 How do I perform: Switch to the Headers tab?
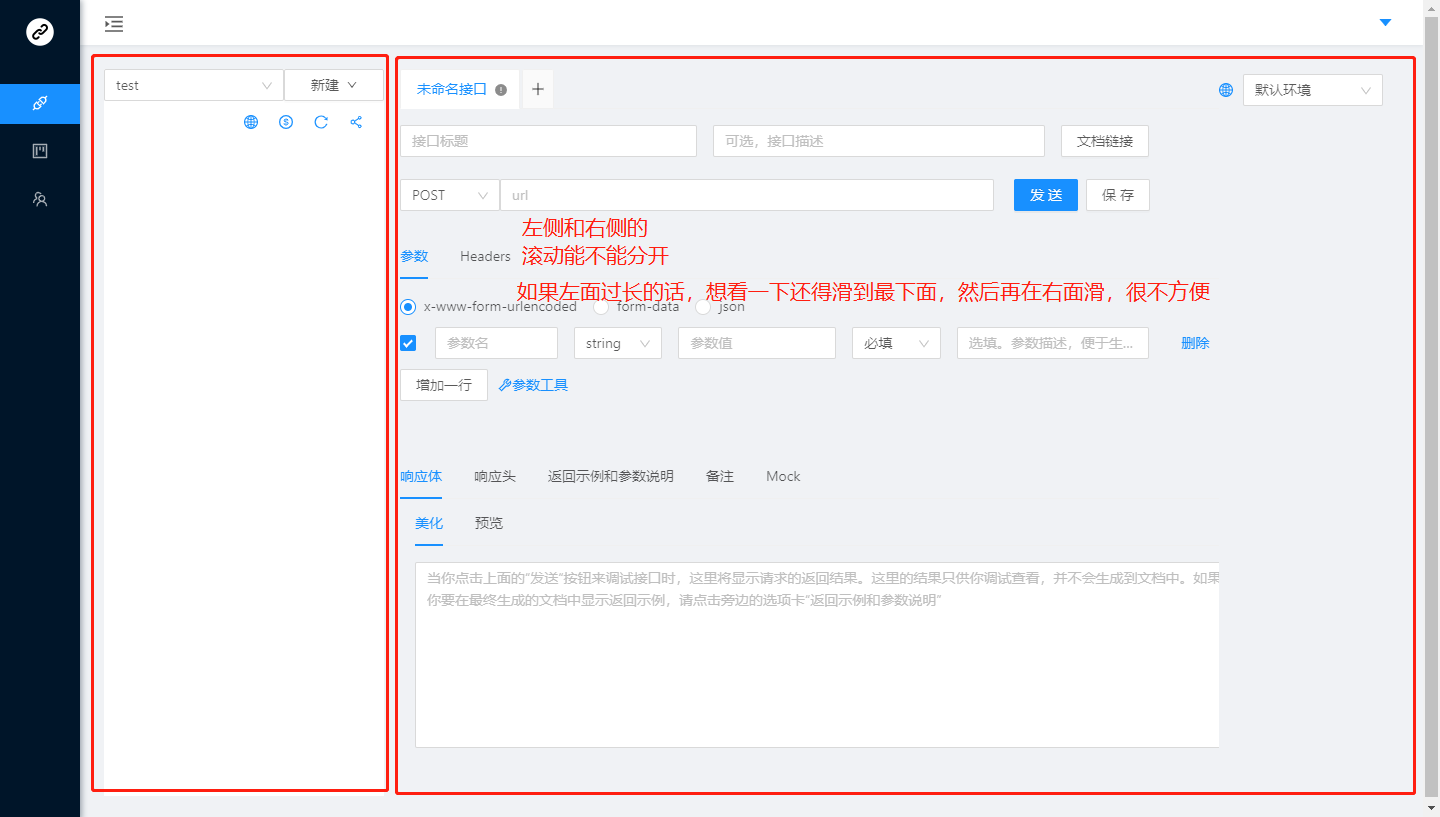(x=485, y=256)
